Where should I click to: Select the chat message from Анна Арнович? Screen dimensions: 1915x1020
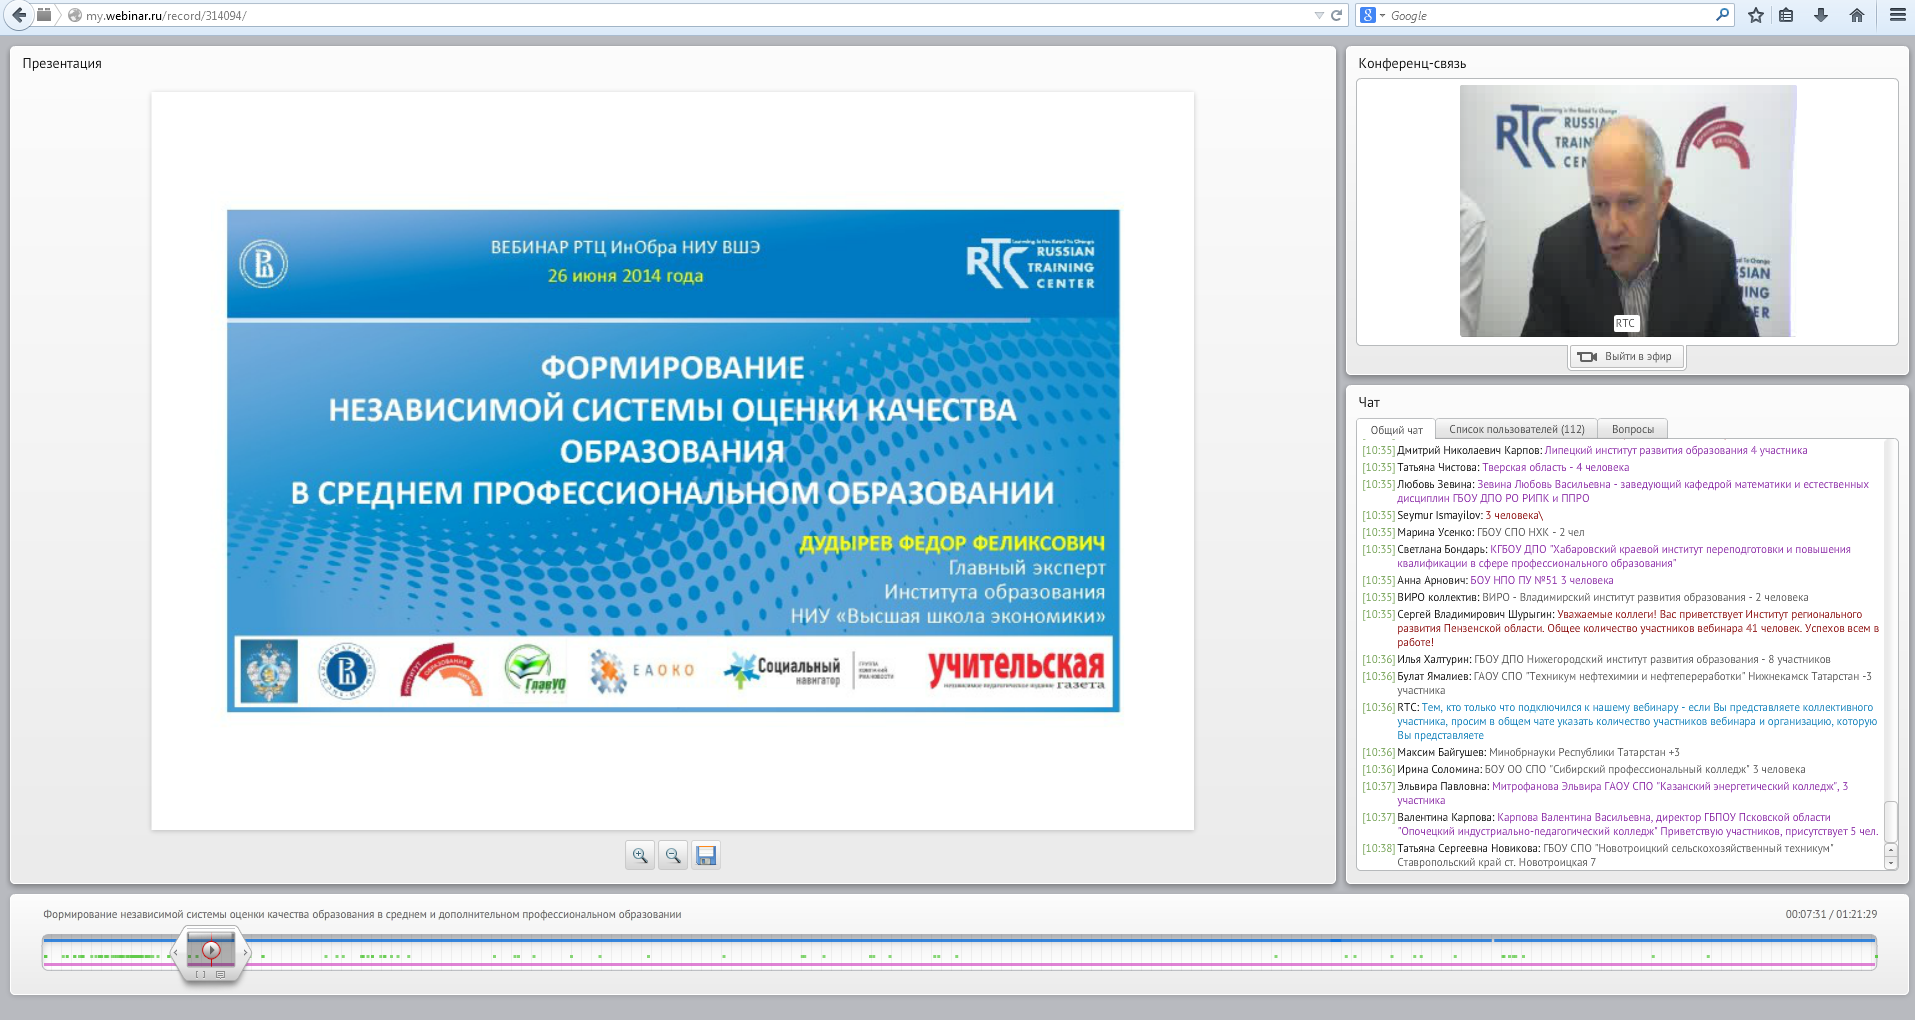point(1488,581)
